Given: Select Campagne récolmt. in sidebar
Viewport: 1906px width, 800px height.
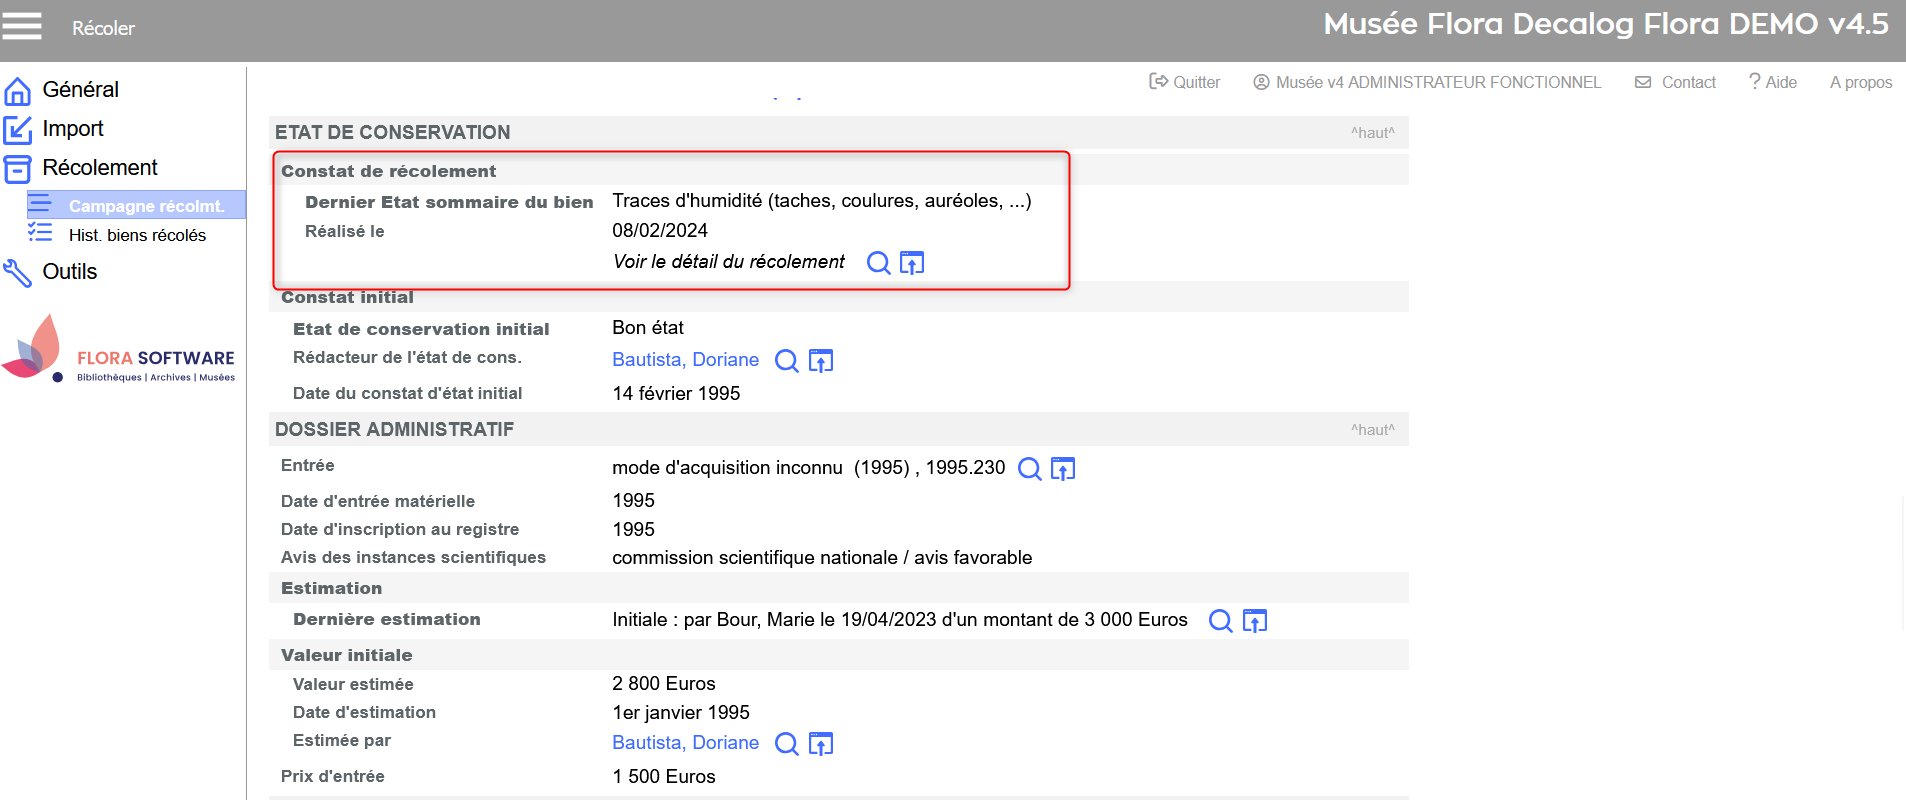Looking at the screenshot, I should pyautogui.click(x=145, y=206).
